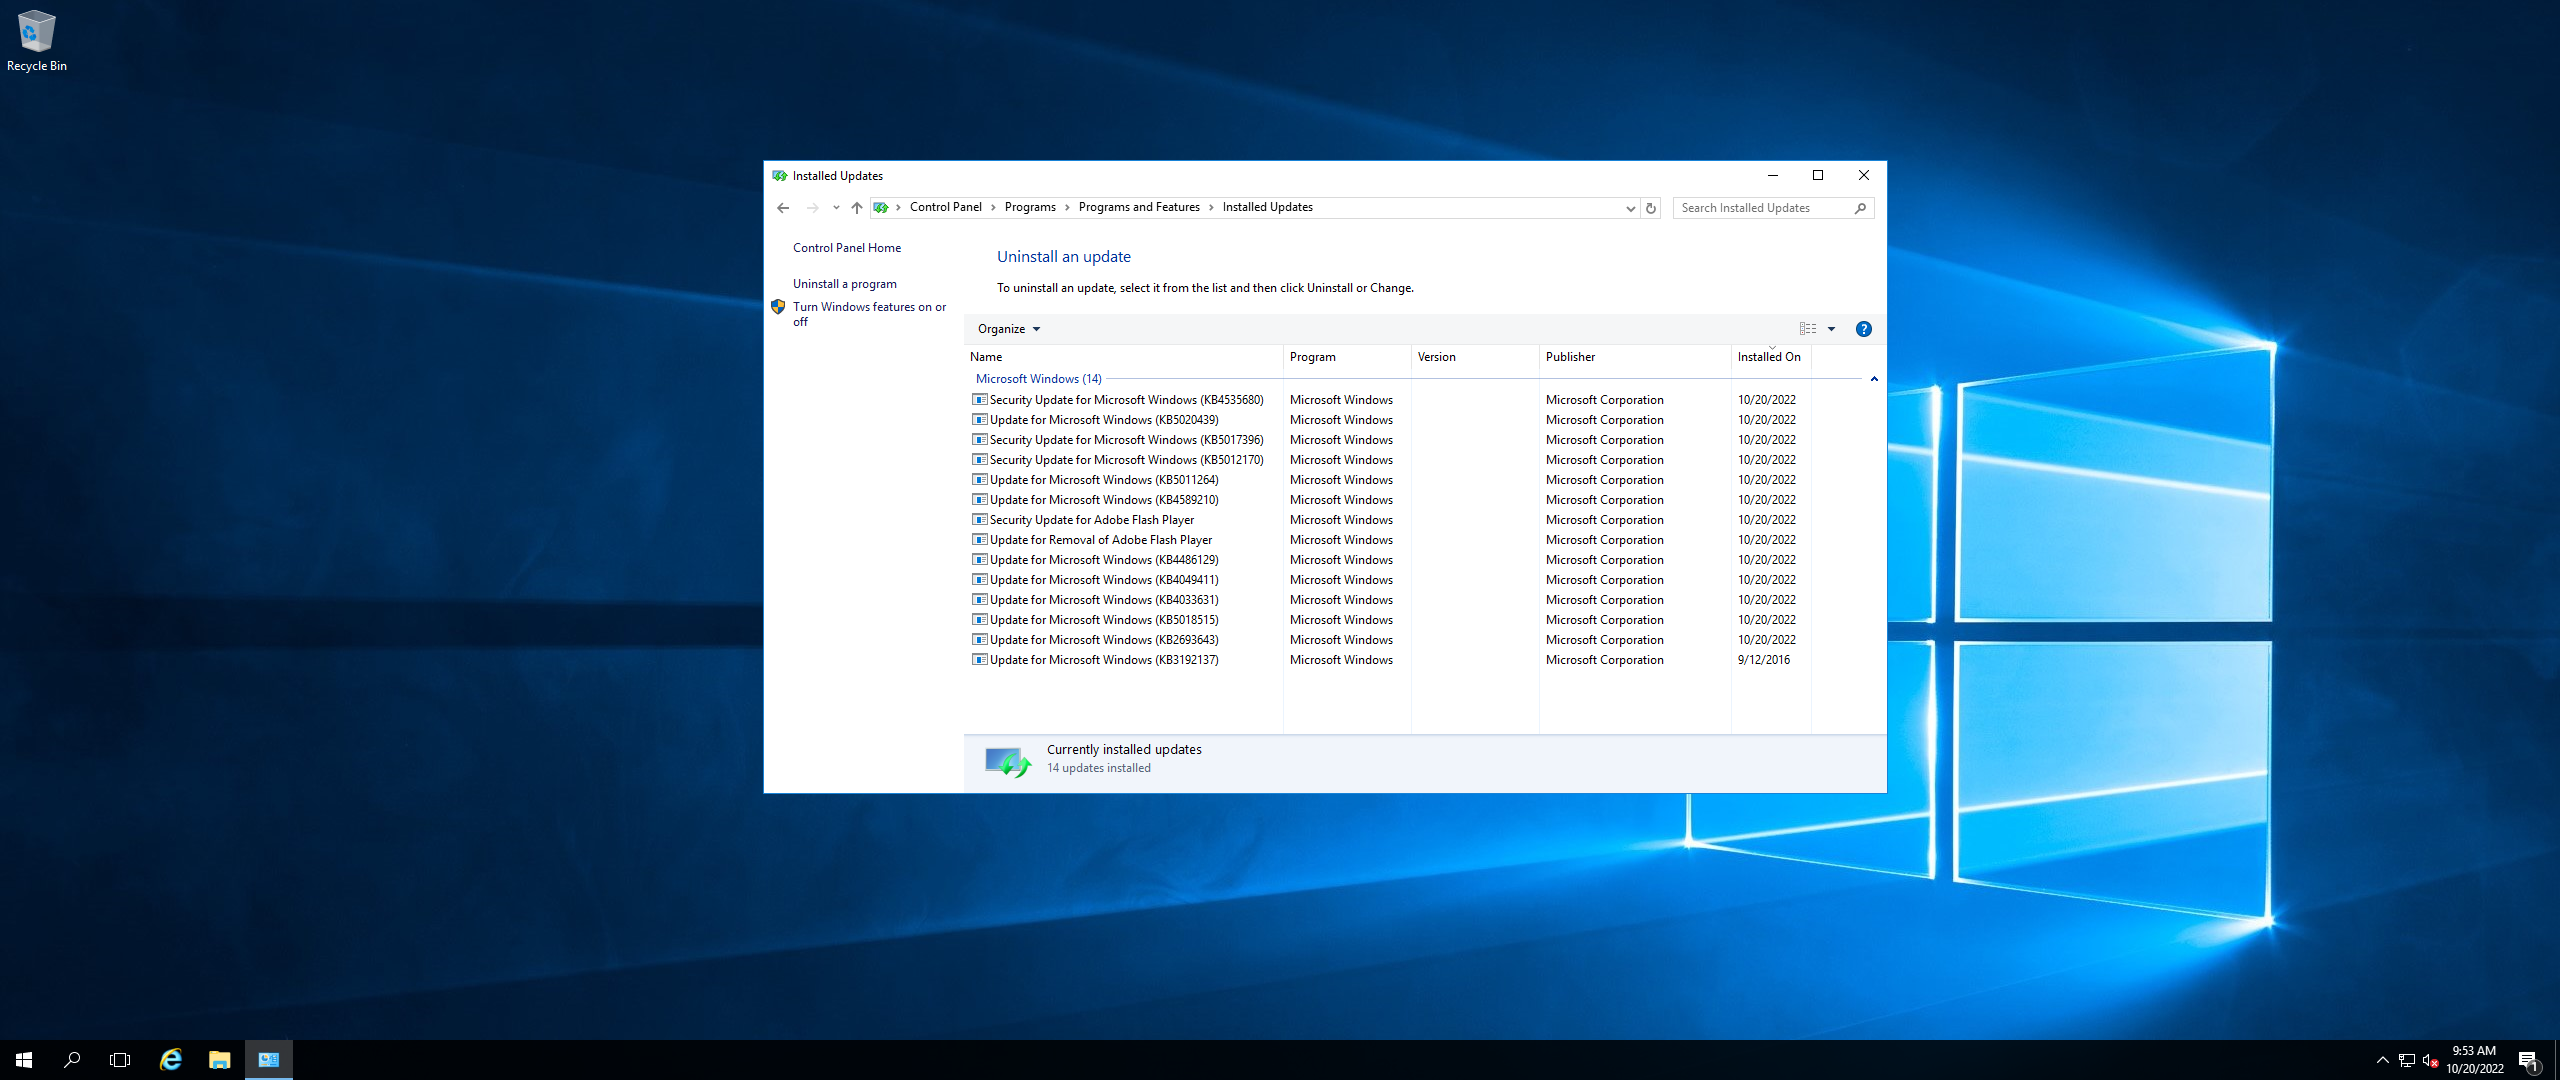Click the blue Help icon
The image size is (2560, 1080).
click(x=1864, y=329)
